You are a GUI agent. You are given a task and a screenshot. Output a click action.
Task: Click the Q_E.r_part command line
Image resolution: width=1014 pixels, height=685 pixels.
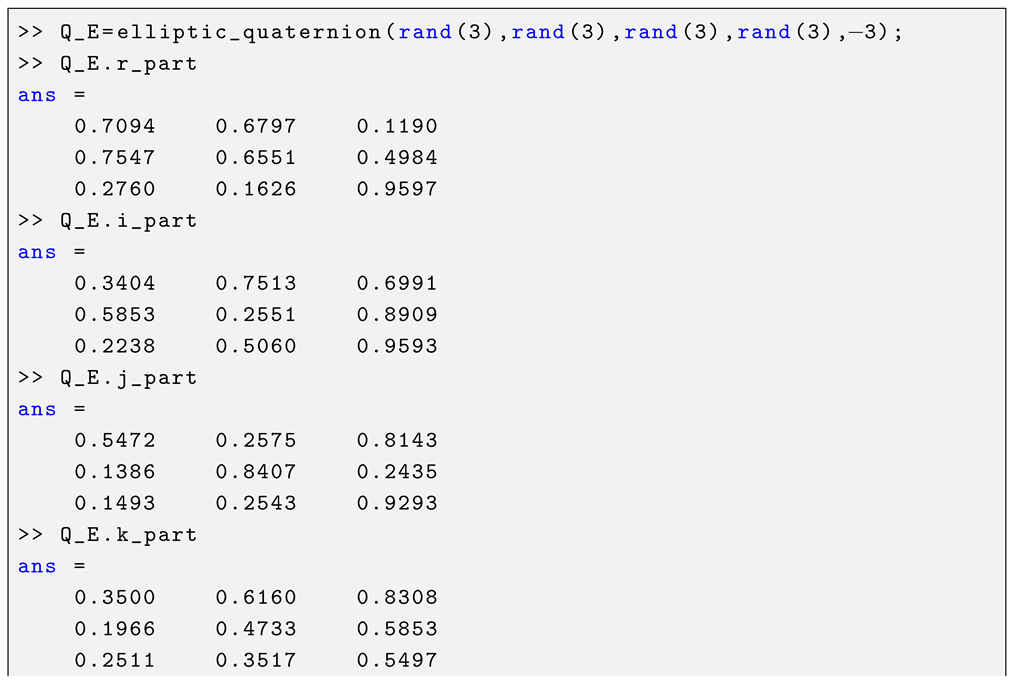pos(128,64)
